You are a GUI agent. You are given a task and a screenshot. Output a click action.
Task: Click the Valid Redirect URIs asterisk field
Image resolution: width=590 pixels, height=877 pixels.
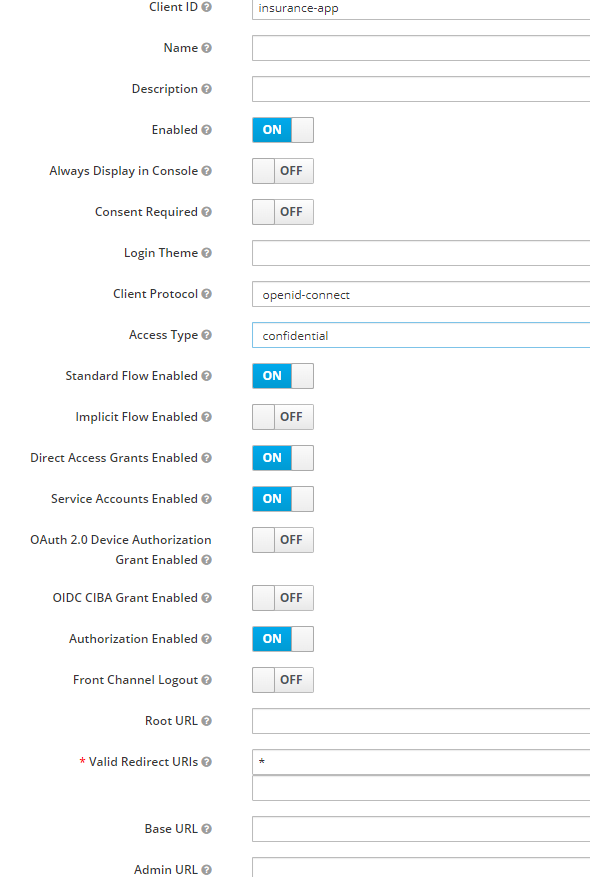[421, 762]
